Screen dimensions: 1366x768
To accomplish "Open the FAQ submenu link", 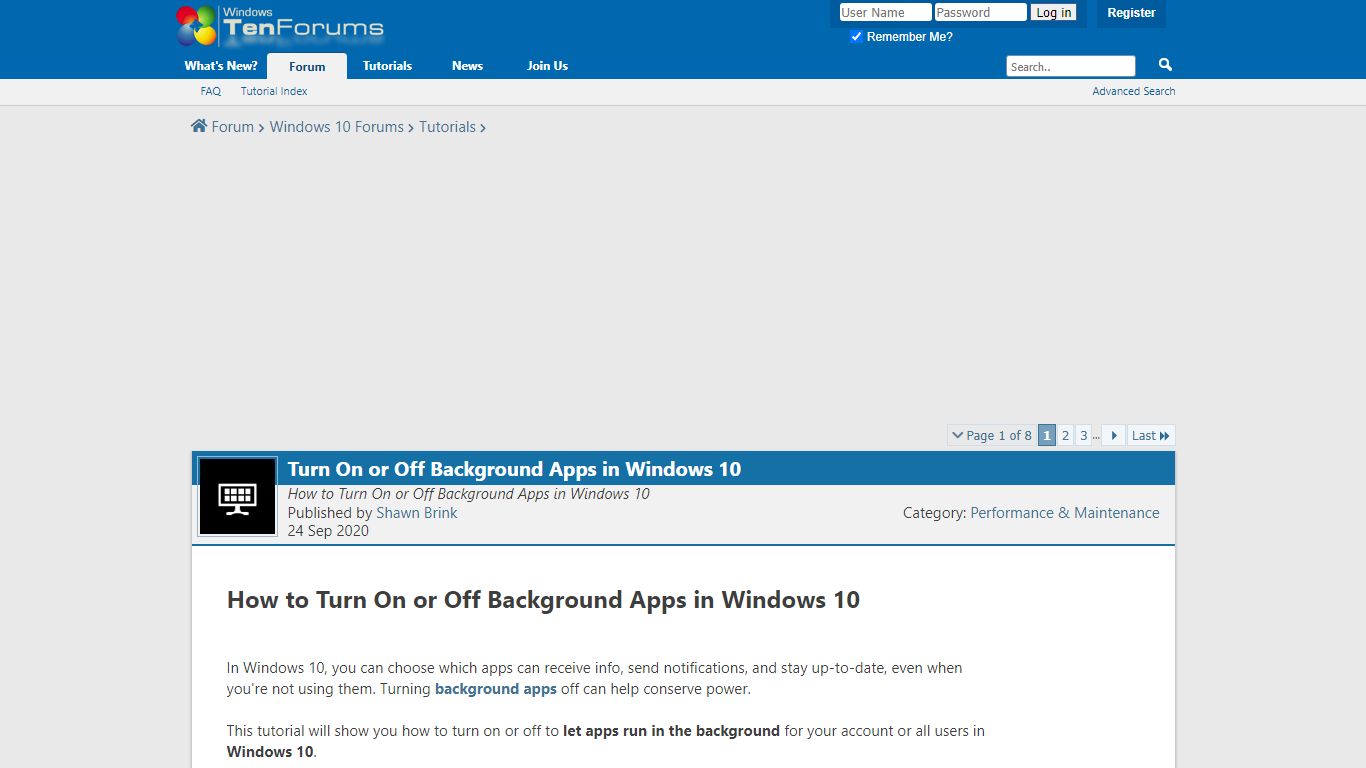I will point(210,91).
